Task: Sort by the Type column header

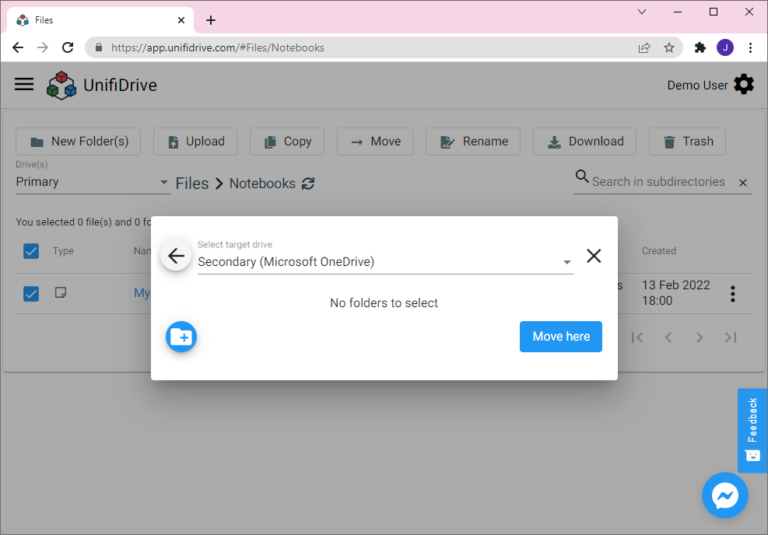Action: click(63, 251)
